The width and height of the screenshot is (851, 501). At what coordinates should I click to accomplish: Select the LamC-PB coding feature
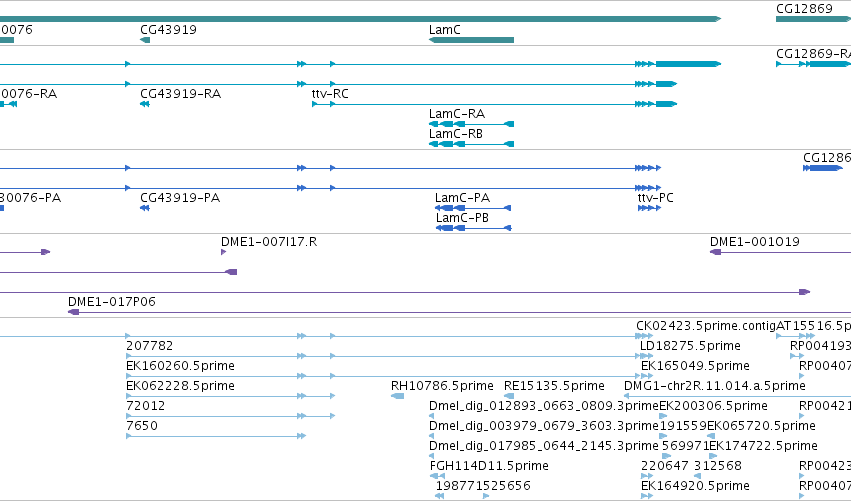(x=473, y=228)
